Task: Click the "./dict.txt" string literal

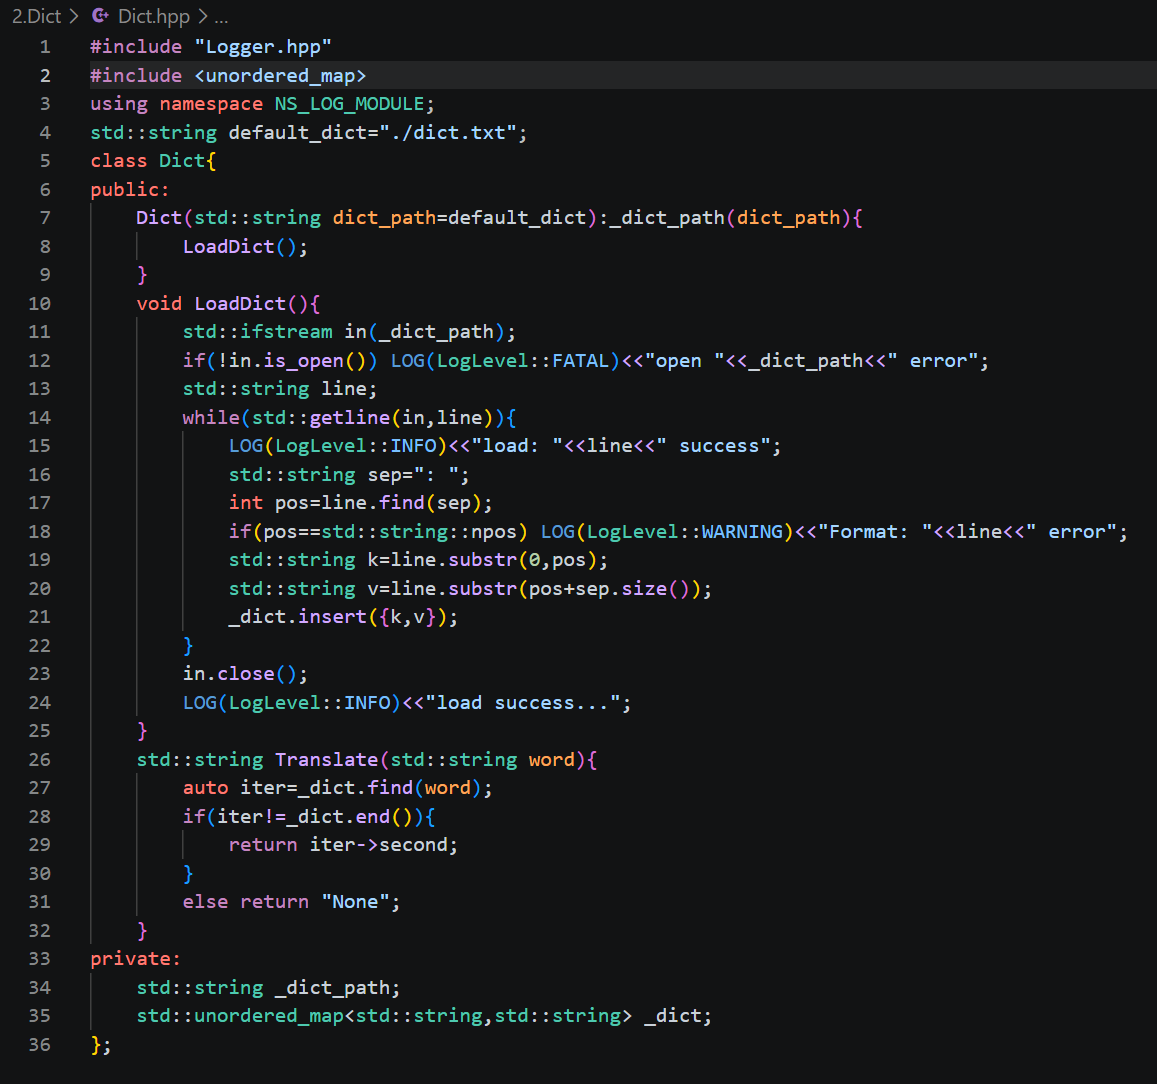Action: 447,133
